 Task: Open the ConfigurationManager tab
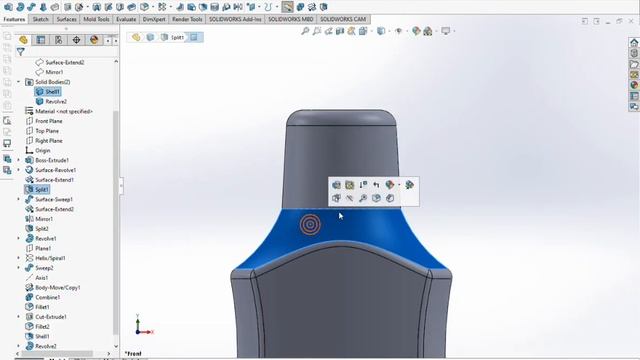pos(58,40)
